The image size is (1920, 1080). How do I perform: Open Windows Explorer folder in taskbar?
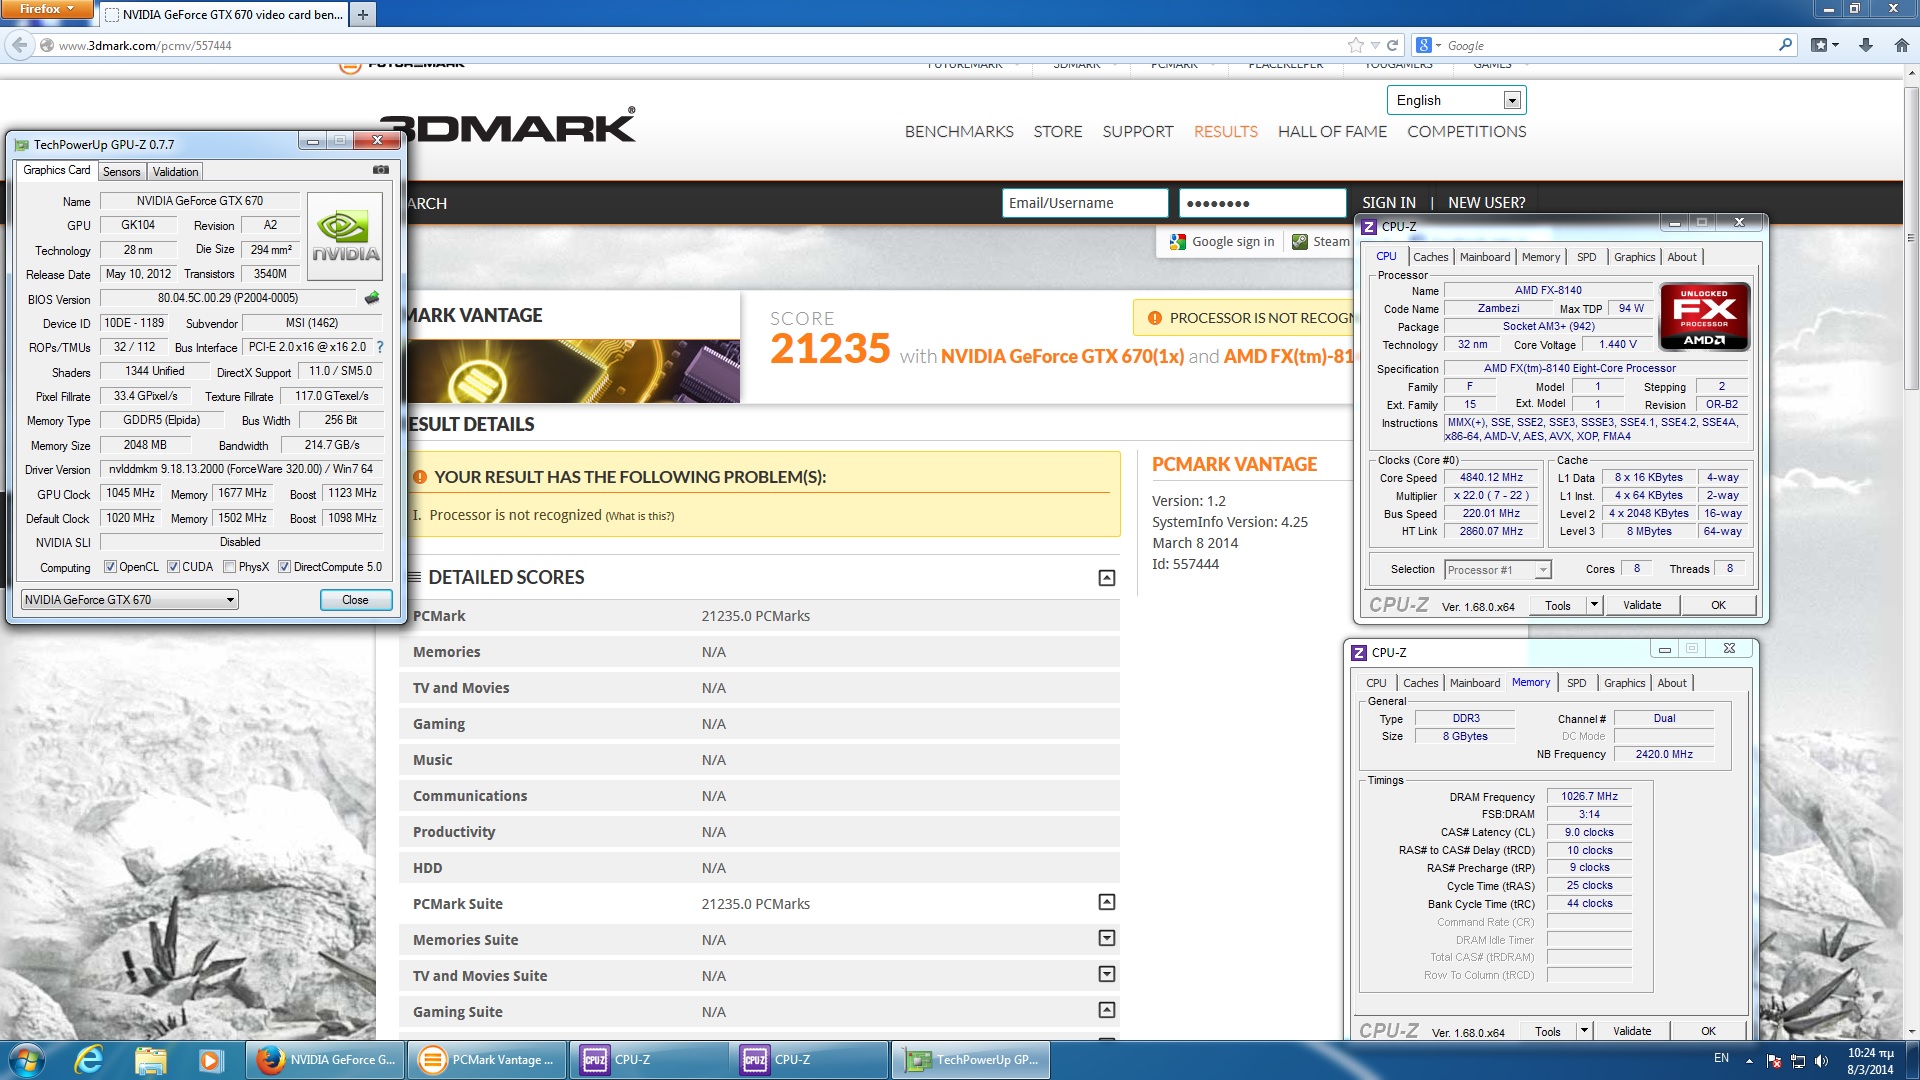click(x=150, y=1060)
